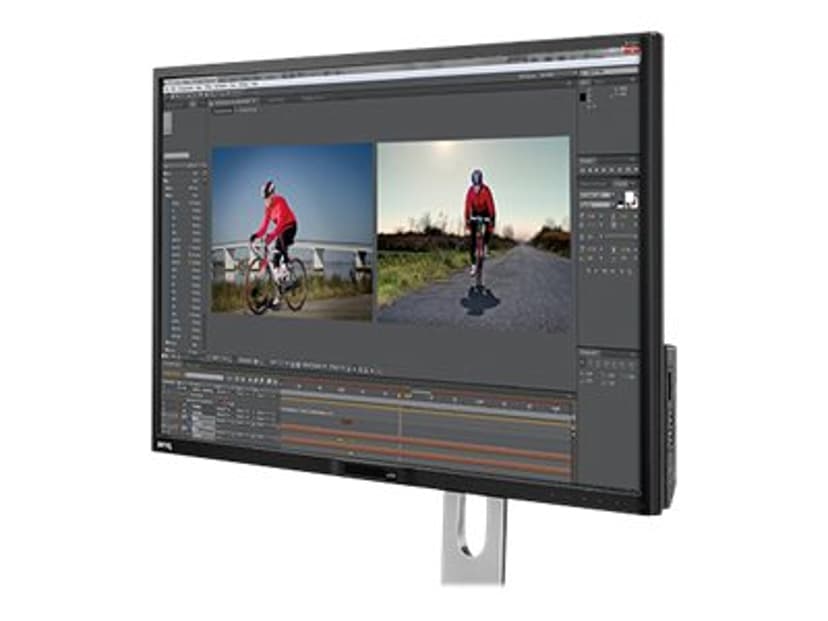Select the cyclist-by-railing image in viewer

[292, 231]
